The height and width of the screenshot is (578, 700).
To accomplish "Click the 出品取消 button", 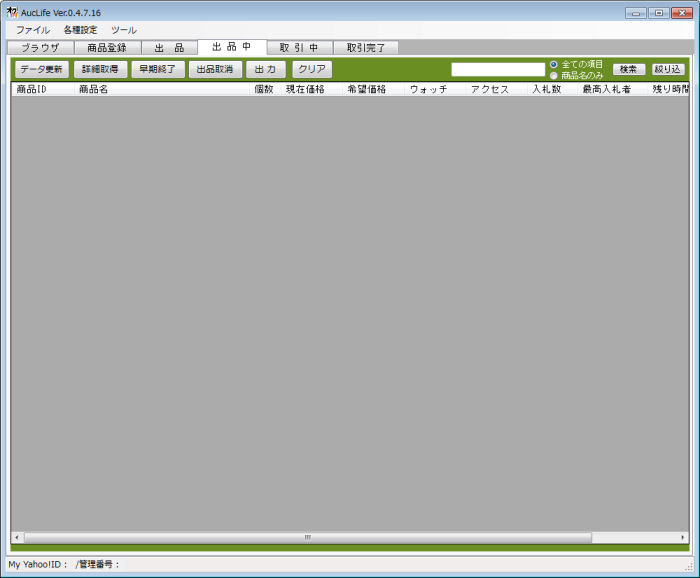I will [215, 69].
